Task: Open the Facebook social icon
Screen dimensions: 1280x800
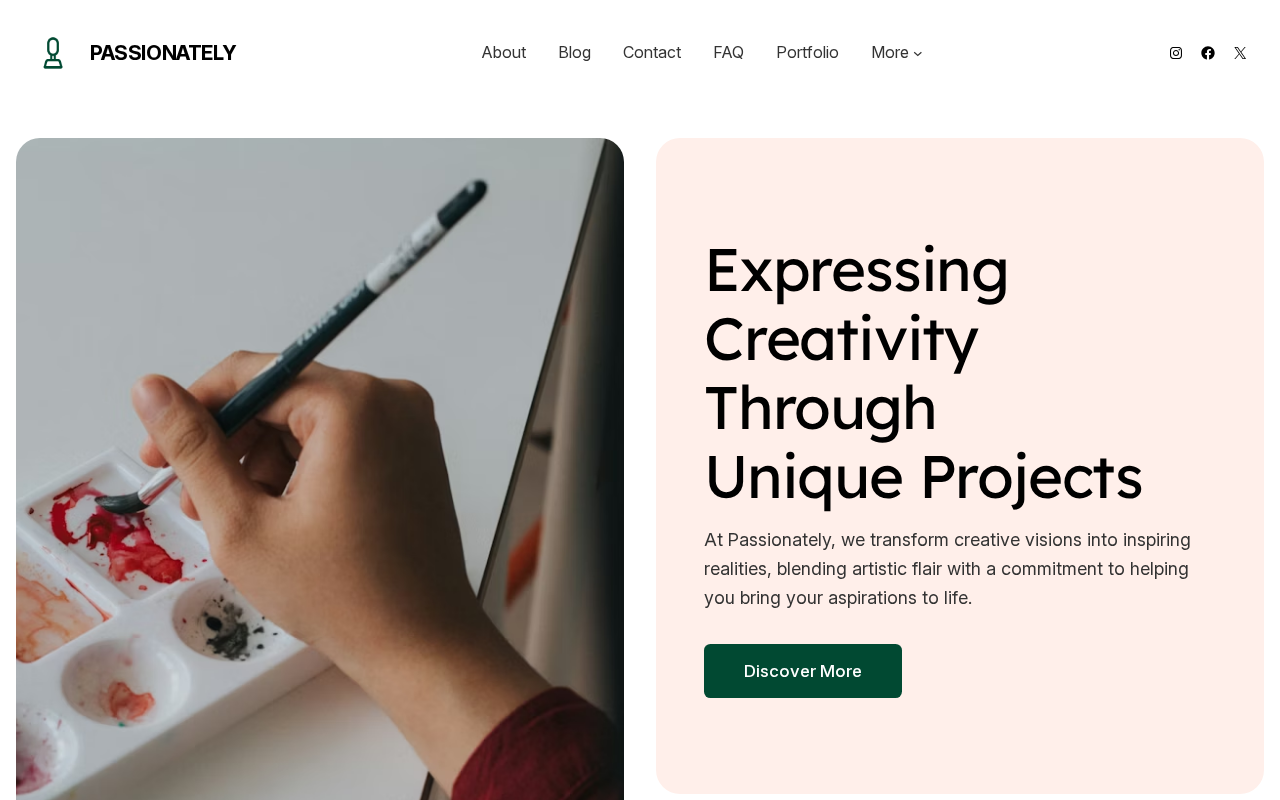Action: pos(1208,53)
